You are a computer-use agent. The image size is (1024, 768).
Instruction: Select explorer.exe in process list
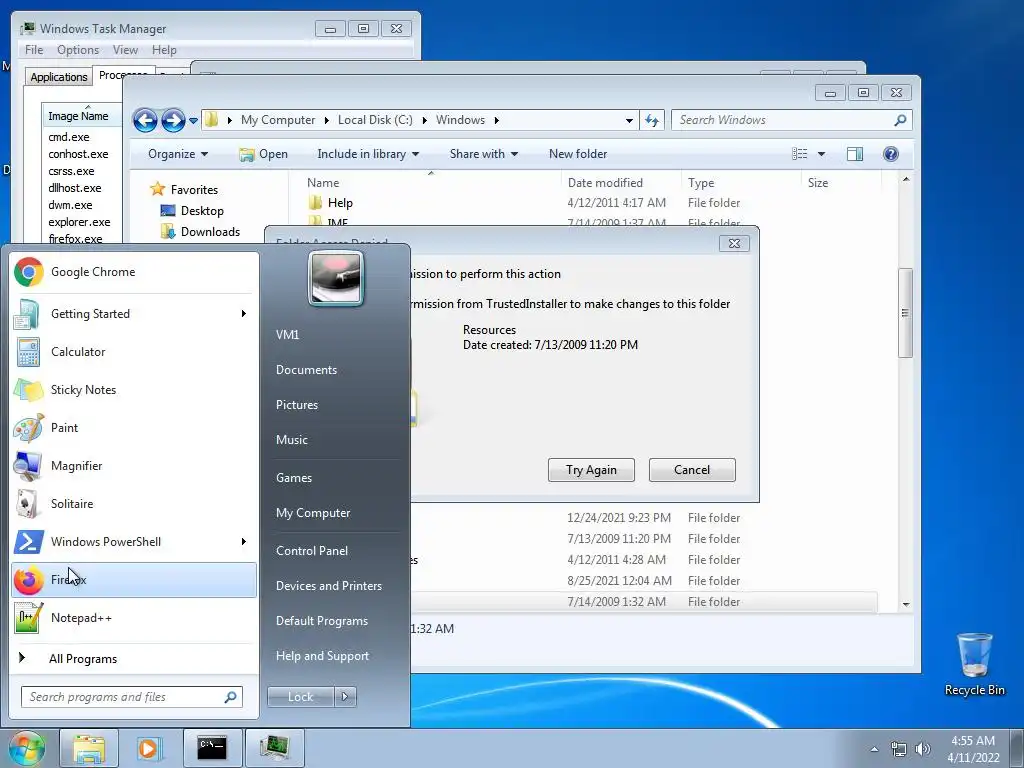tap(79, 222)
